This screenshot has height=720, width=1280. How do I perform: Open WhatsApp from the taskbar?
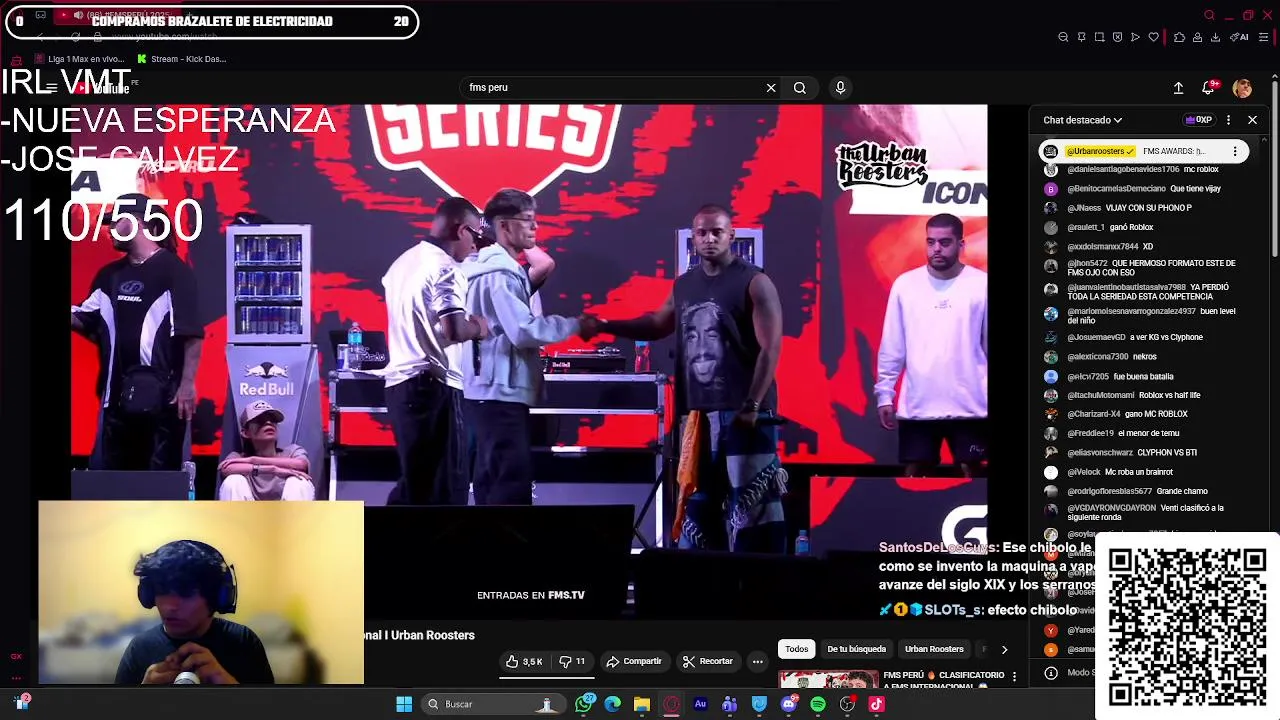pos(584,704)
